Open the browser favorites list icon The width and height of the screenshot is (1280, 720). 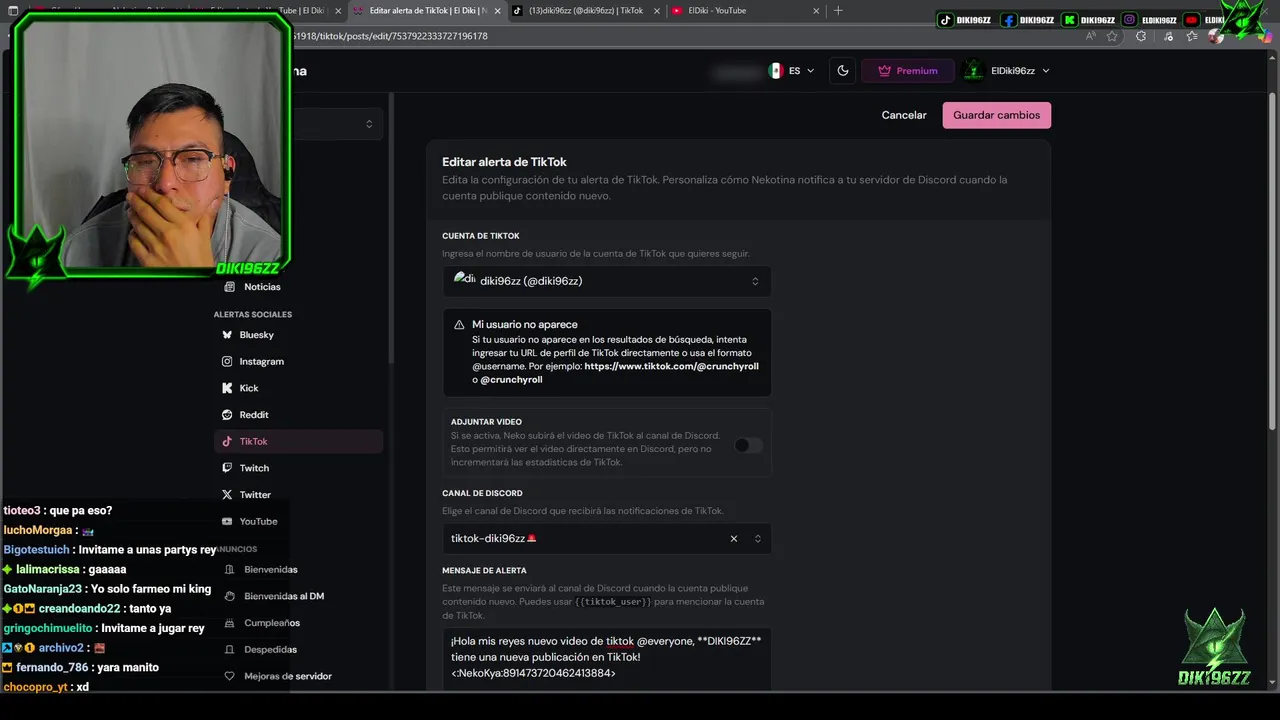point(1191,36)
